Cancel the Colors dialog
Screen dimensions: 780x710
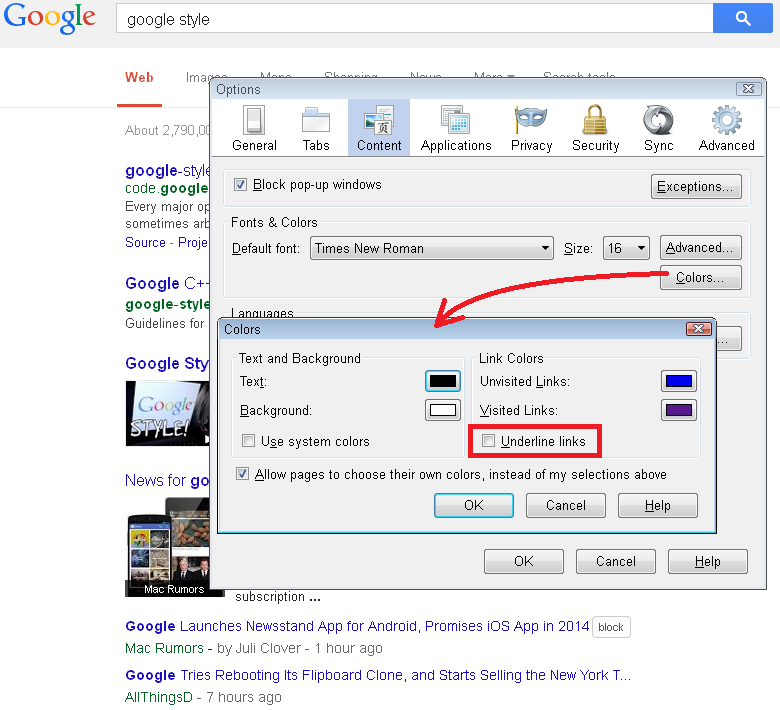click(566, 506)
